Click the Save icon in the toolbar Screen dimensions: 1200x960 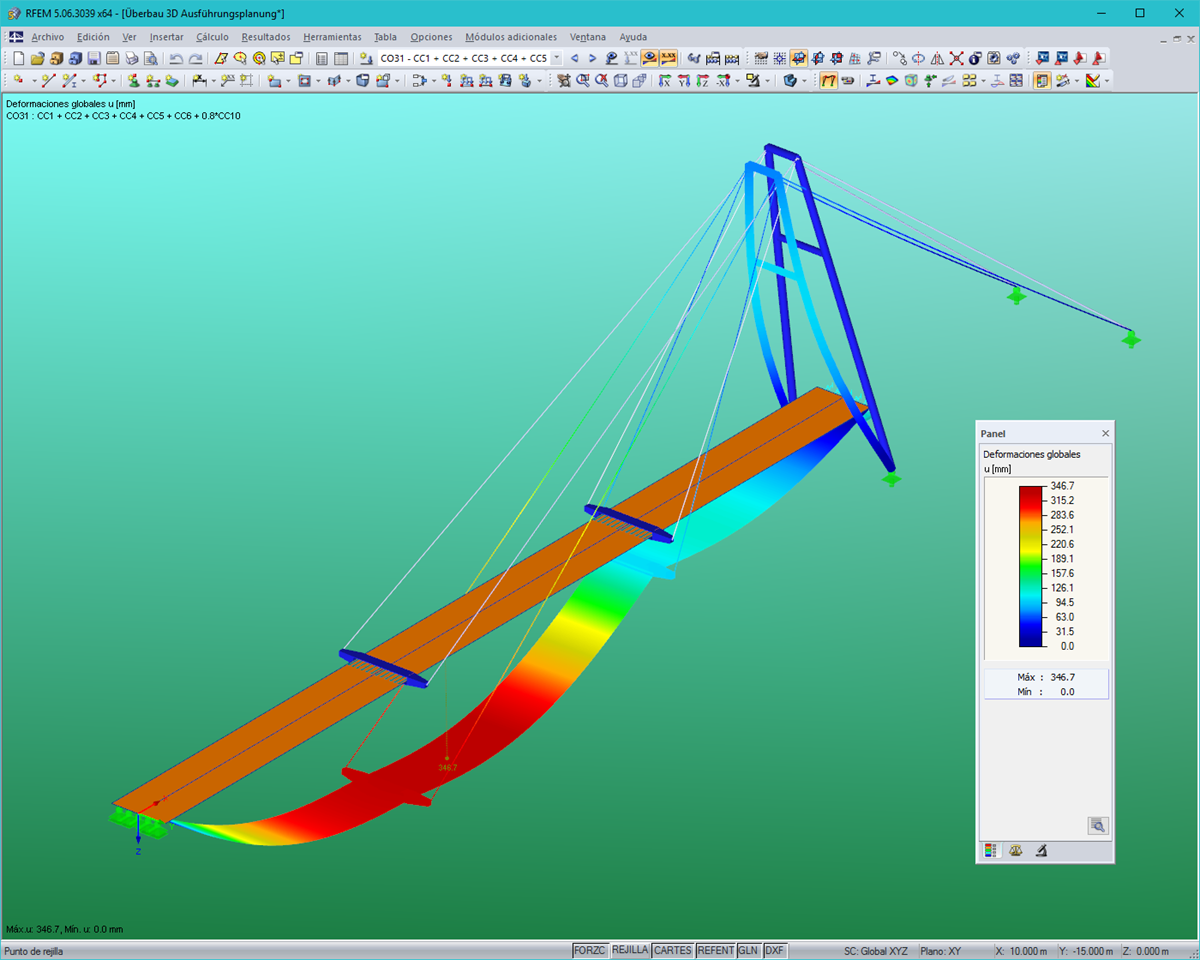click(x=92, y=58)
